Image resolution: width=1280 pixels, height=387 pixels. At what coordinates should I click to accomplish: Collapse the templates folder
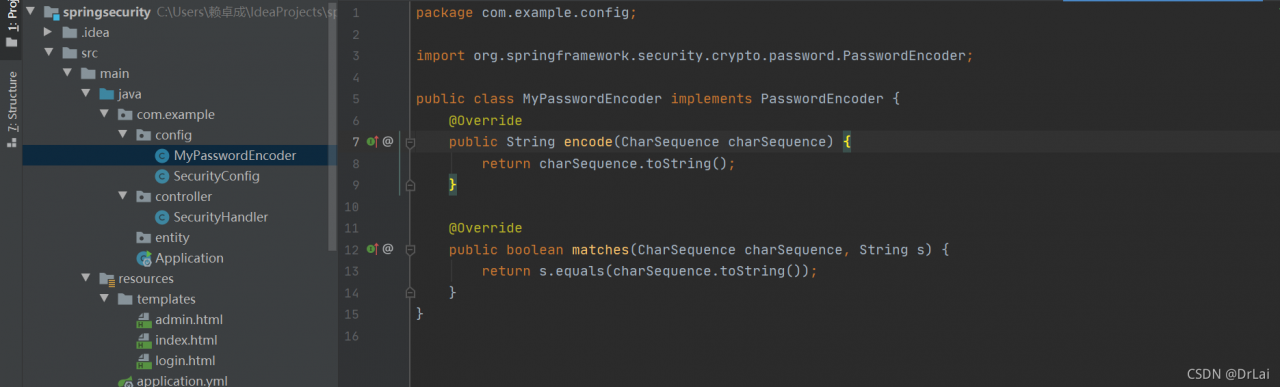[104, 299]
